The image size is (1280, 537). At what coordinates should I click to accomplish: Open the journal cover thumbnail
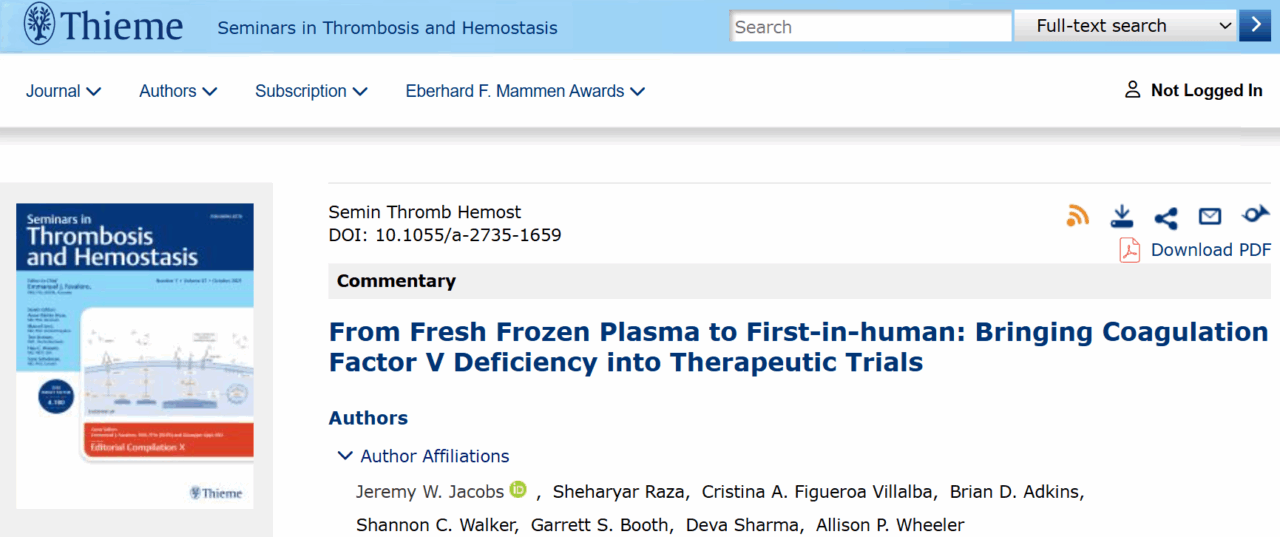click(x=135, y=356)
